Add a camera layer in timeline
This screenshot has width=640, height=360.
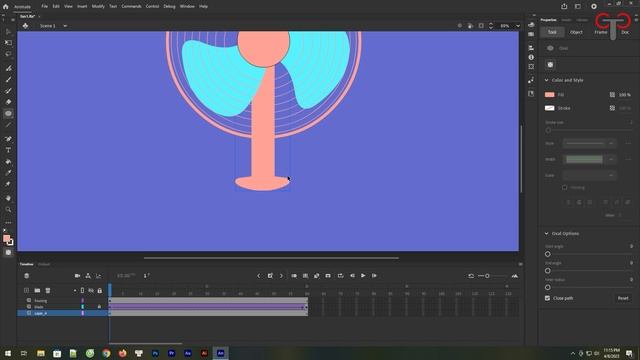click(77, 276)
